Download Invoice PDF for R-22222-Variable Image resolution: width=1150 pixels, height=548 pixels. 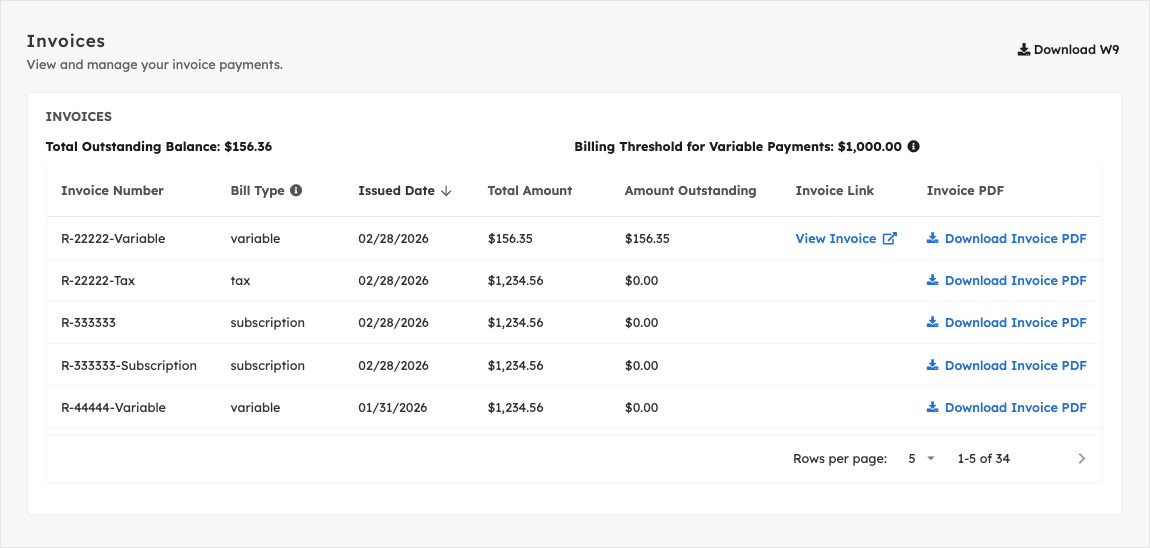click(x=1006, y=238)
